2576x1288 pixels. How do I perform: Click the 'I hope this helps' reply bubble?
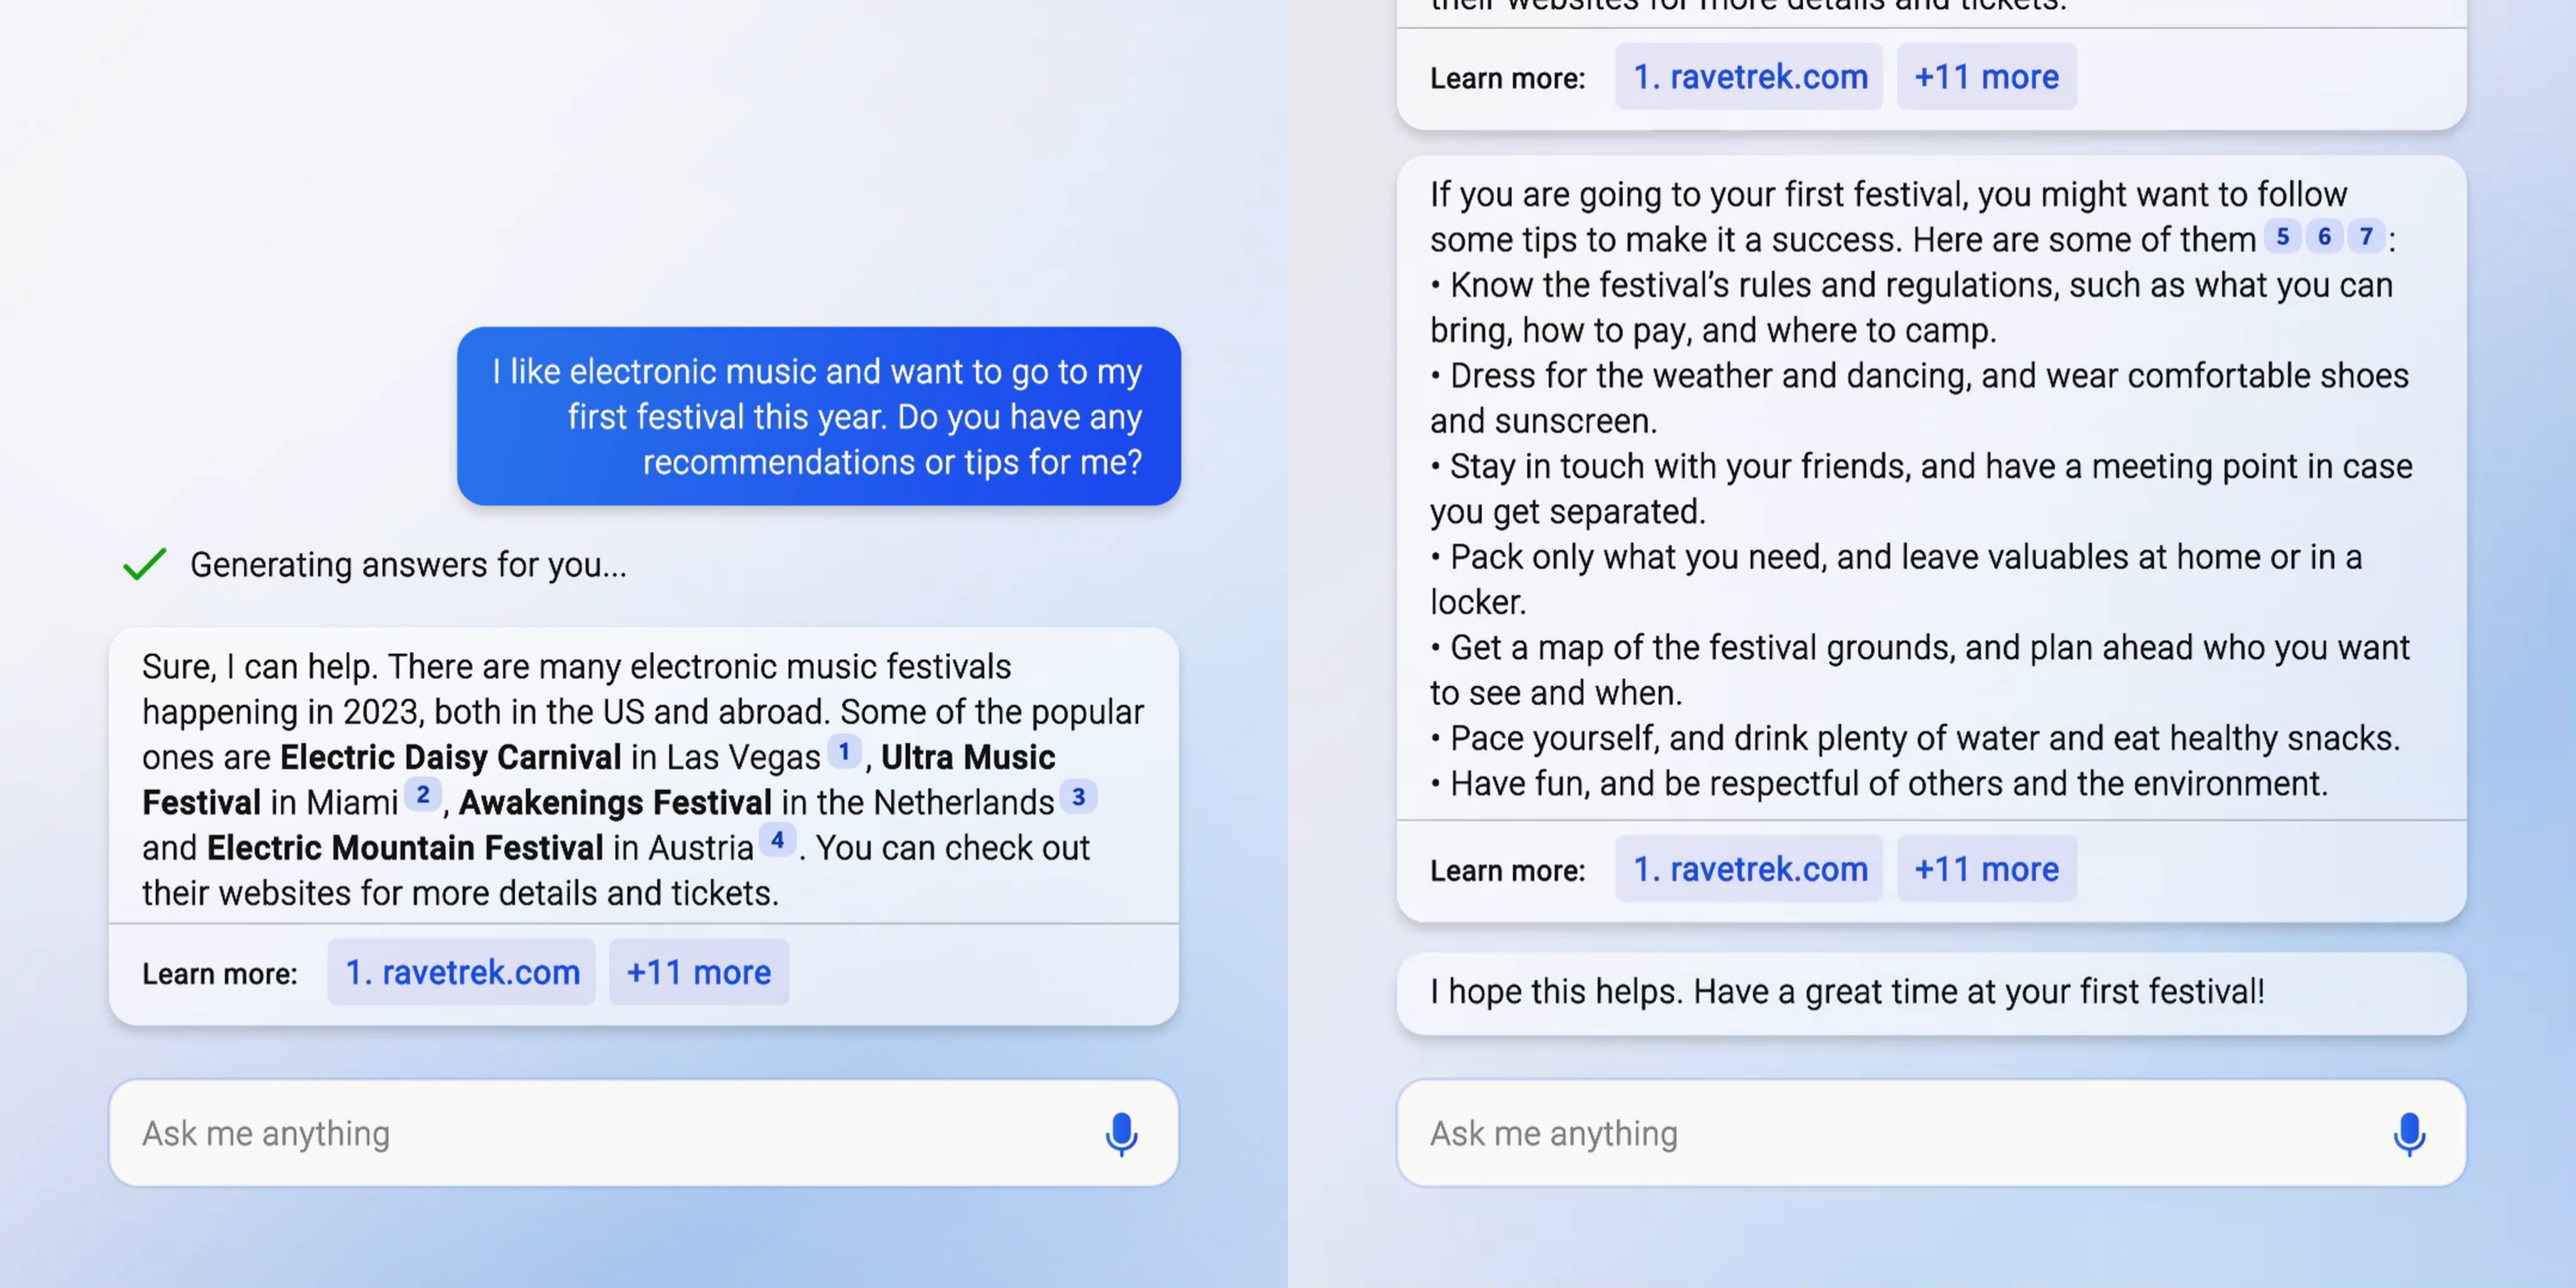(x=1932, y=993)
